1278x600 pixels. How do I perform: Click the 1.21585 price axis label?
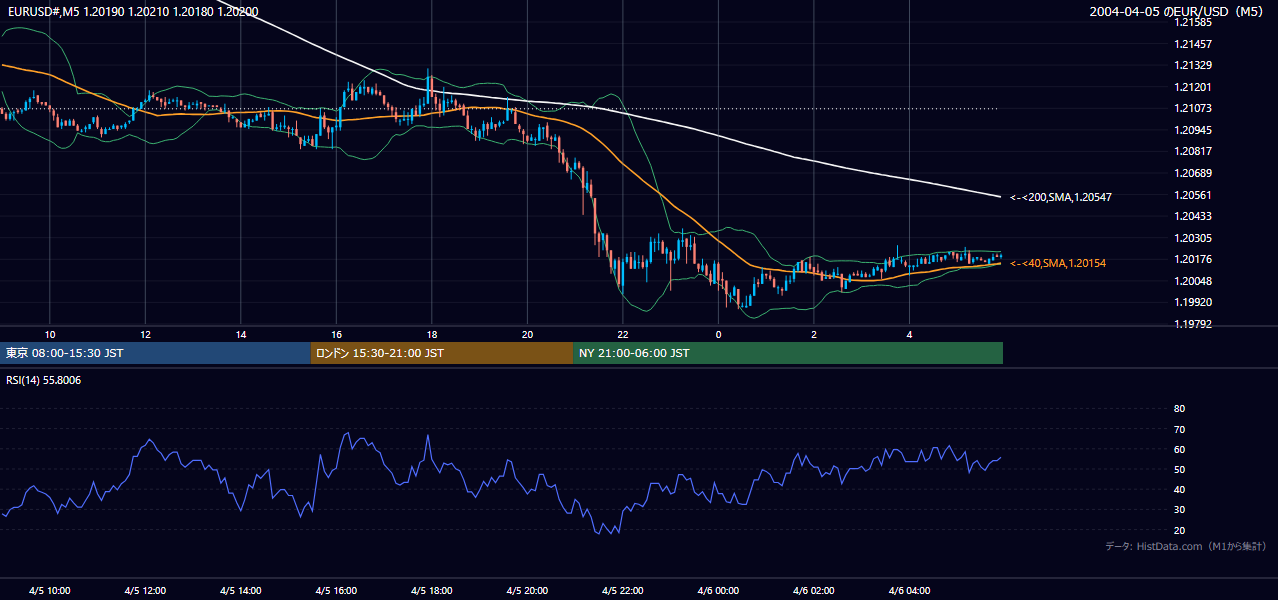click(x=1194, y=22)
